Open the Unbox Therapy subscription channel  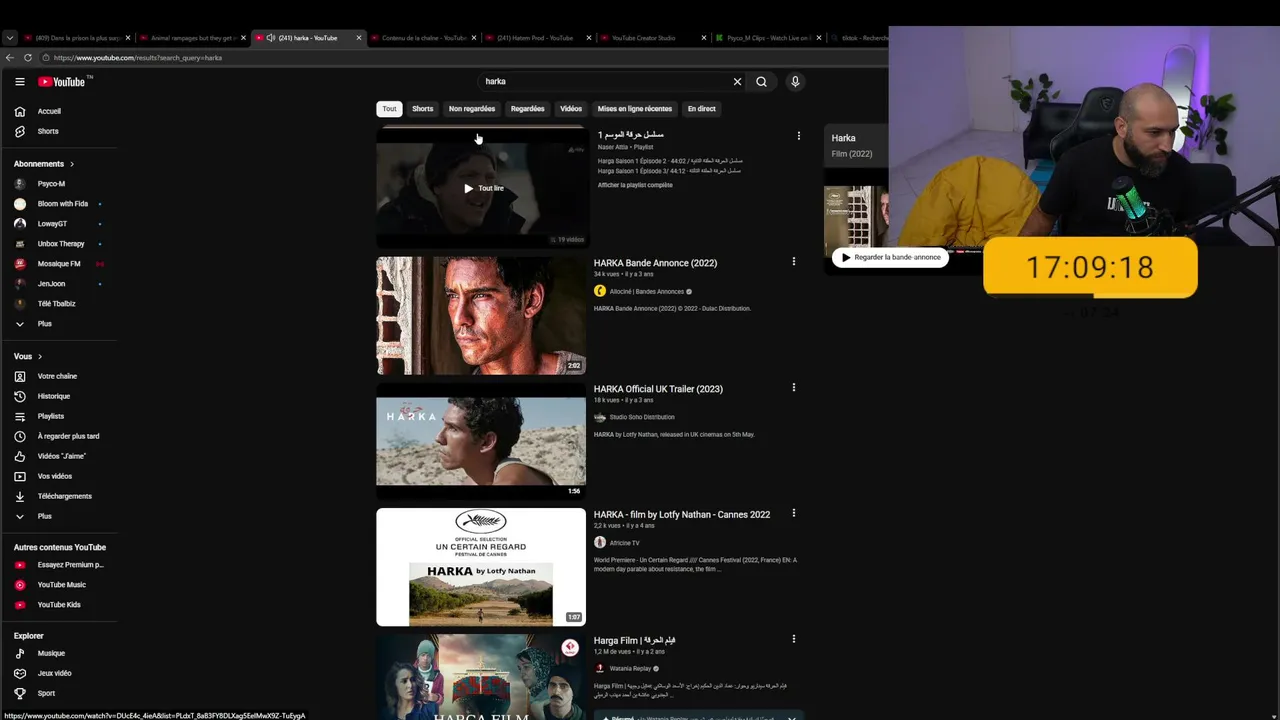(60, 244)
